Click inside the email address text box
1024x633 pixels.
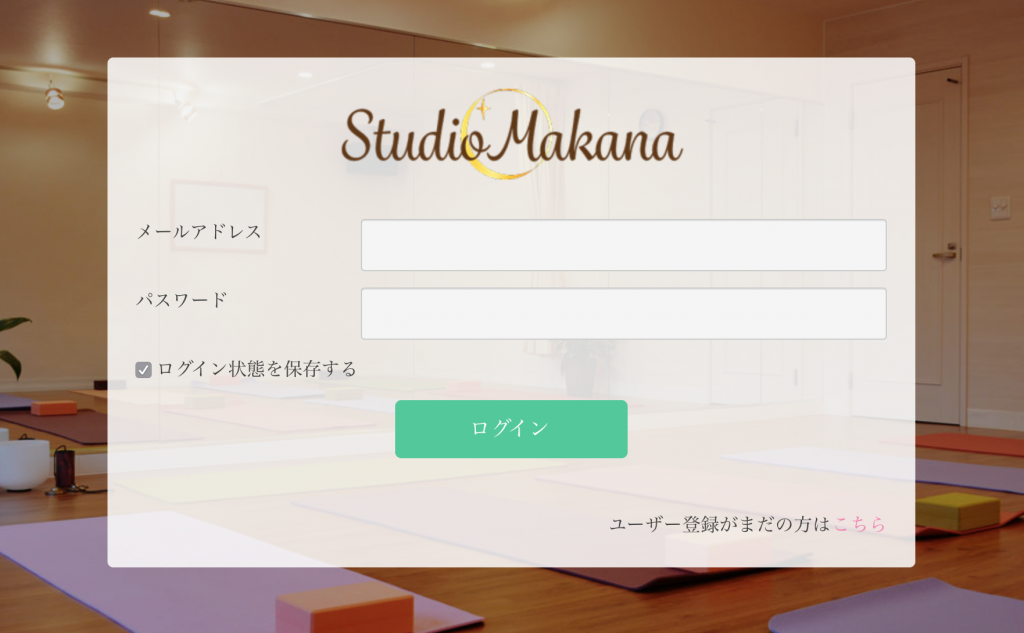pyautogui.click(x=624, y=245)
